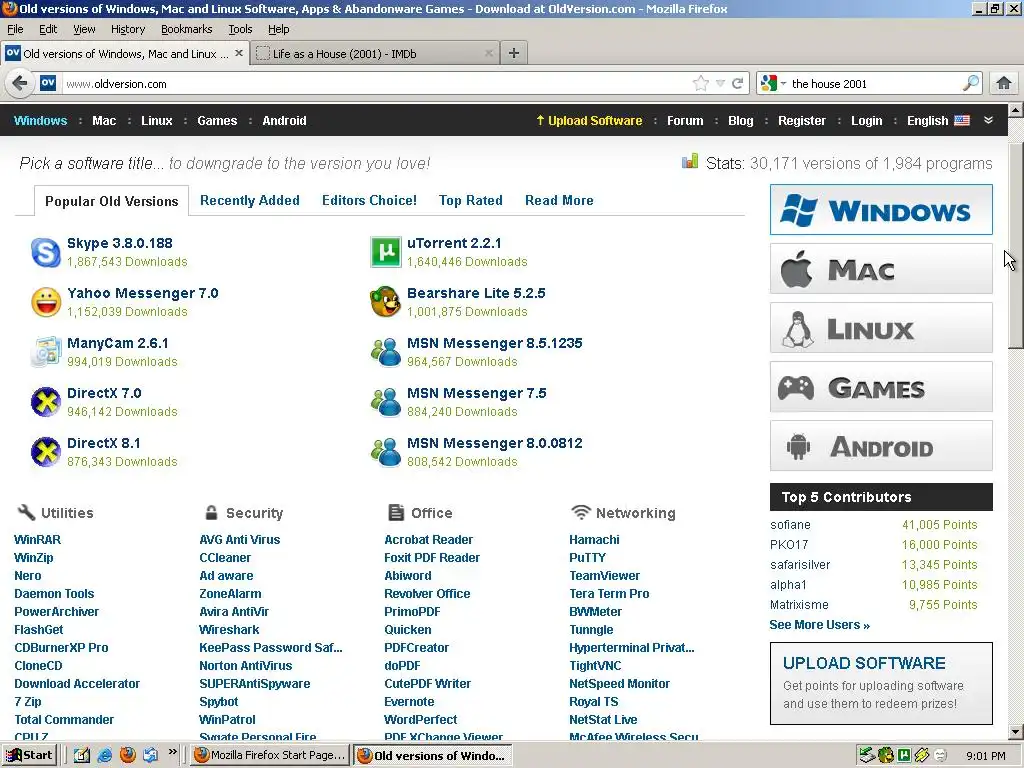Switch to Life as a House tab

(376, 54)
